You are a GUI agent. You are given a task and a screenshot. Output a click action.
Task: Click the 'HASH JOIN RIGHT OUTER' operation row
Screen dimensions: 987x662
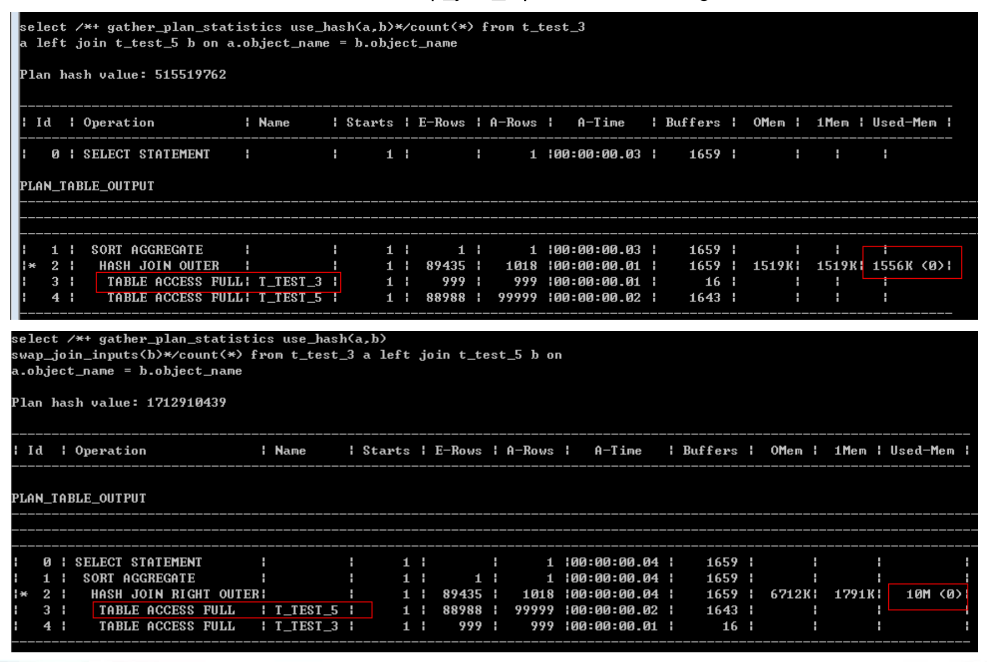pyautogui.click(x=490, y=595)
